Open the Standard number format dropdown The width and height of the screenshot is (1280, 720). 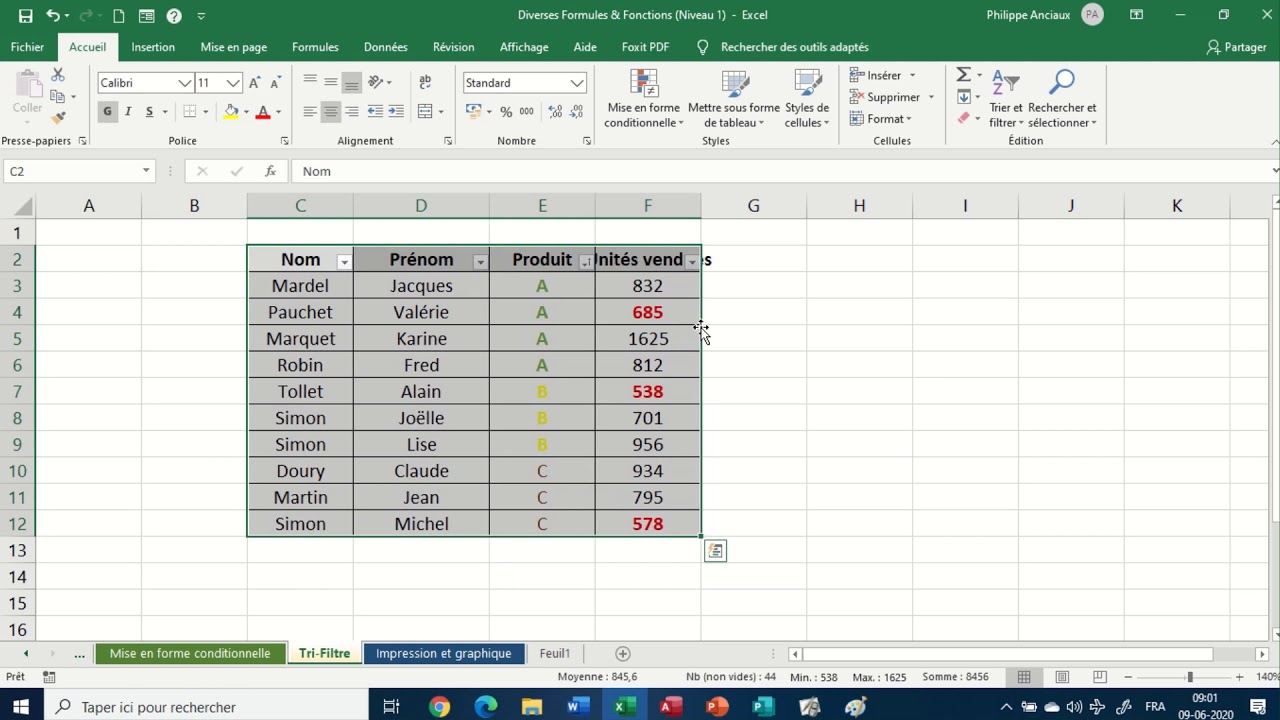(577, 83)
